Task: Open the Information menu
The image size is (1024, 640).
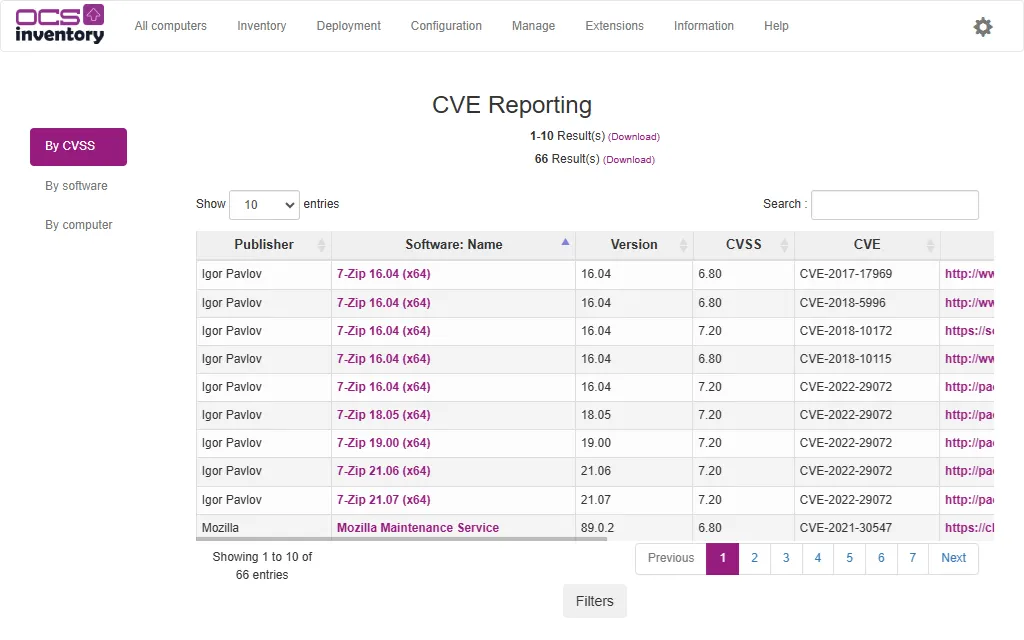Action: coord(704,25)
